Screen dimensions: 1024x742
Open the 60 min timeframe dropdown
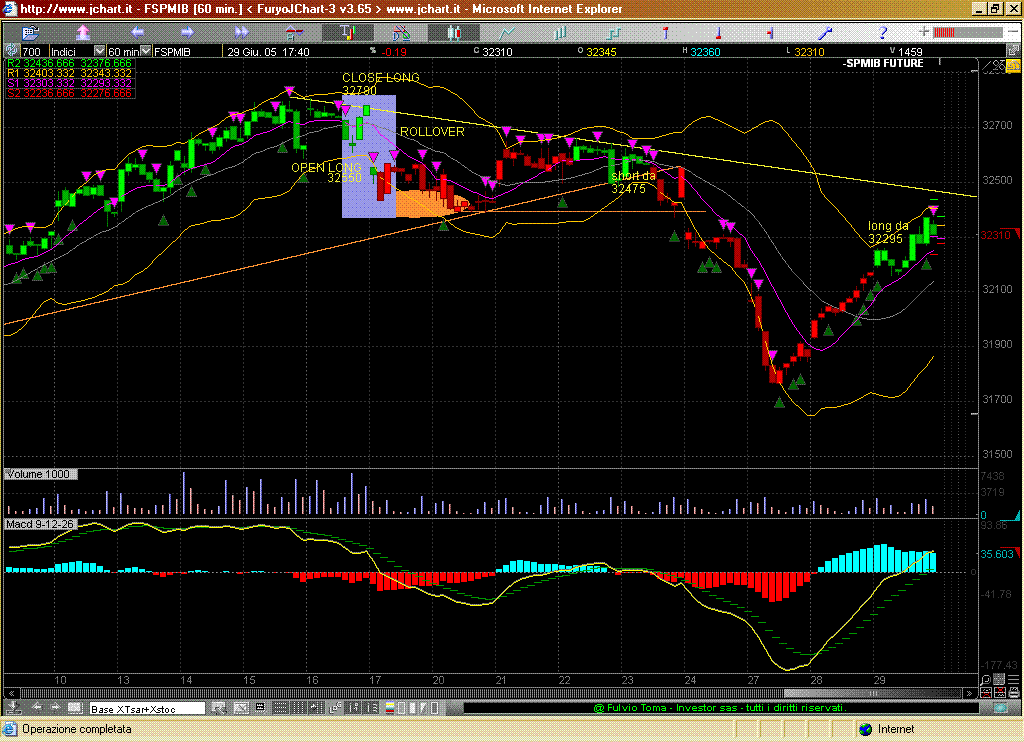(x=146, y=51)
